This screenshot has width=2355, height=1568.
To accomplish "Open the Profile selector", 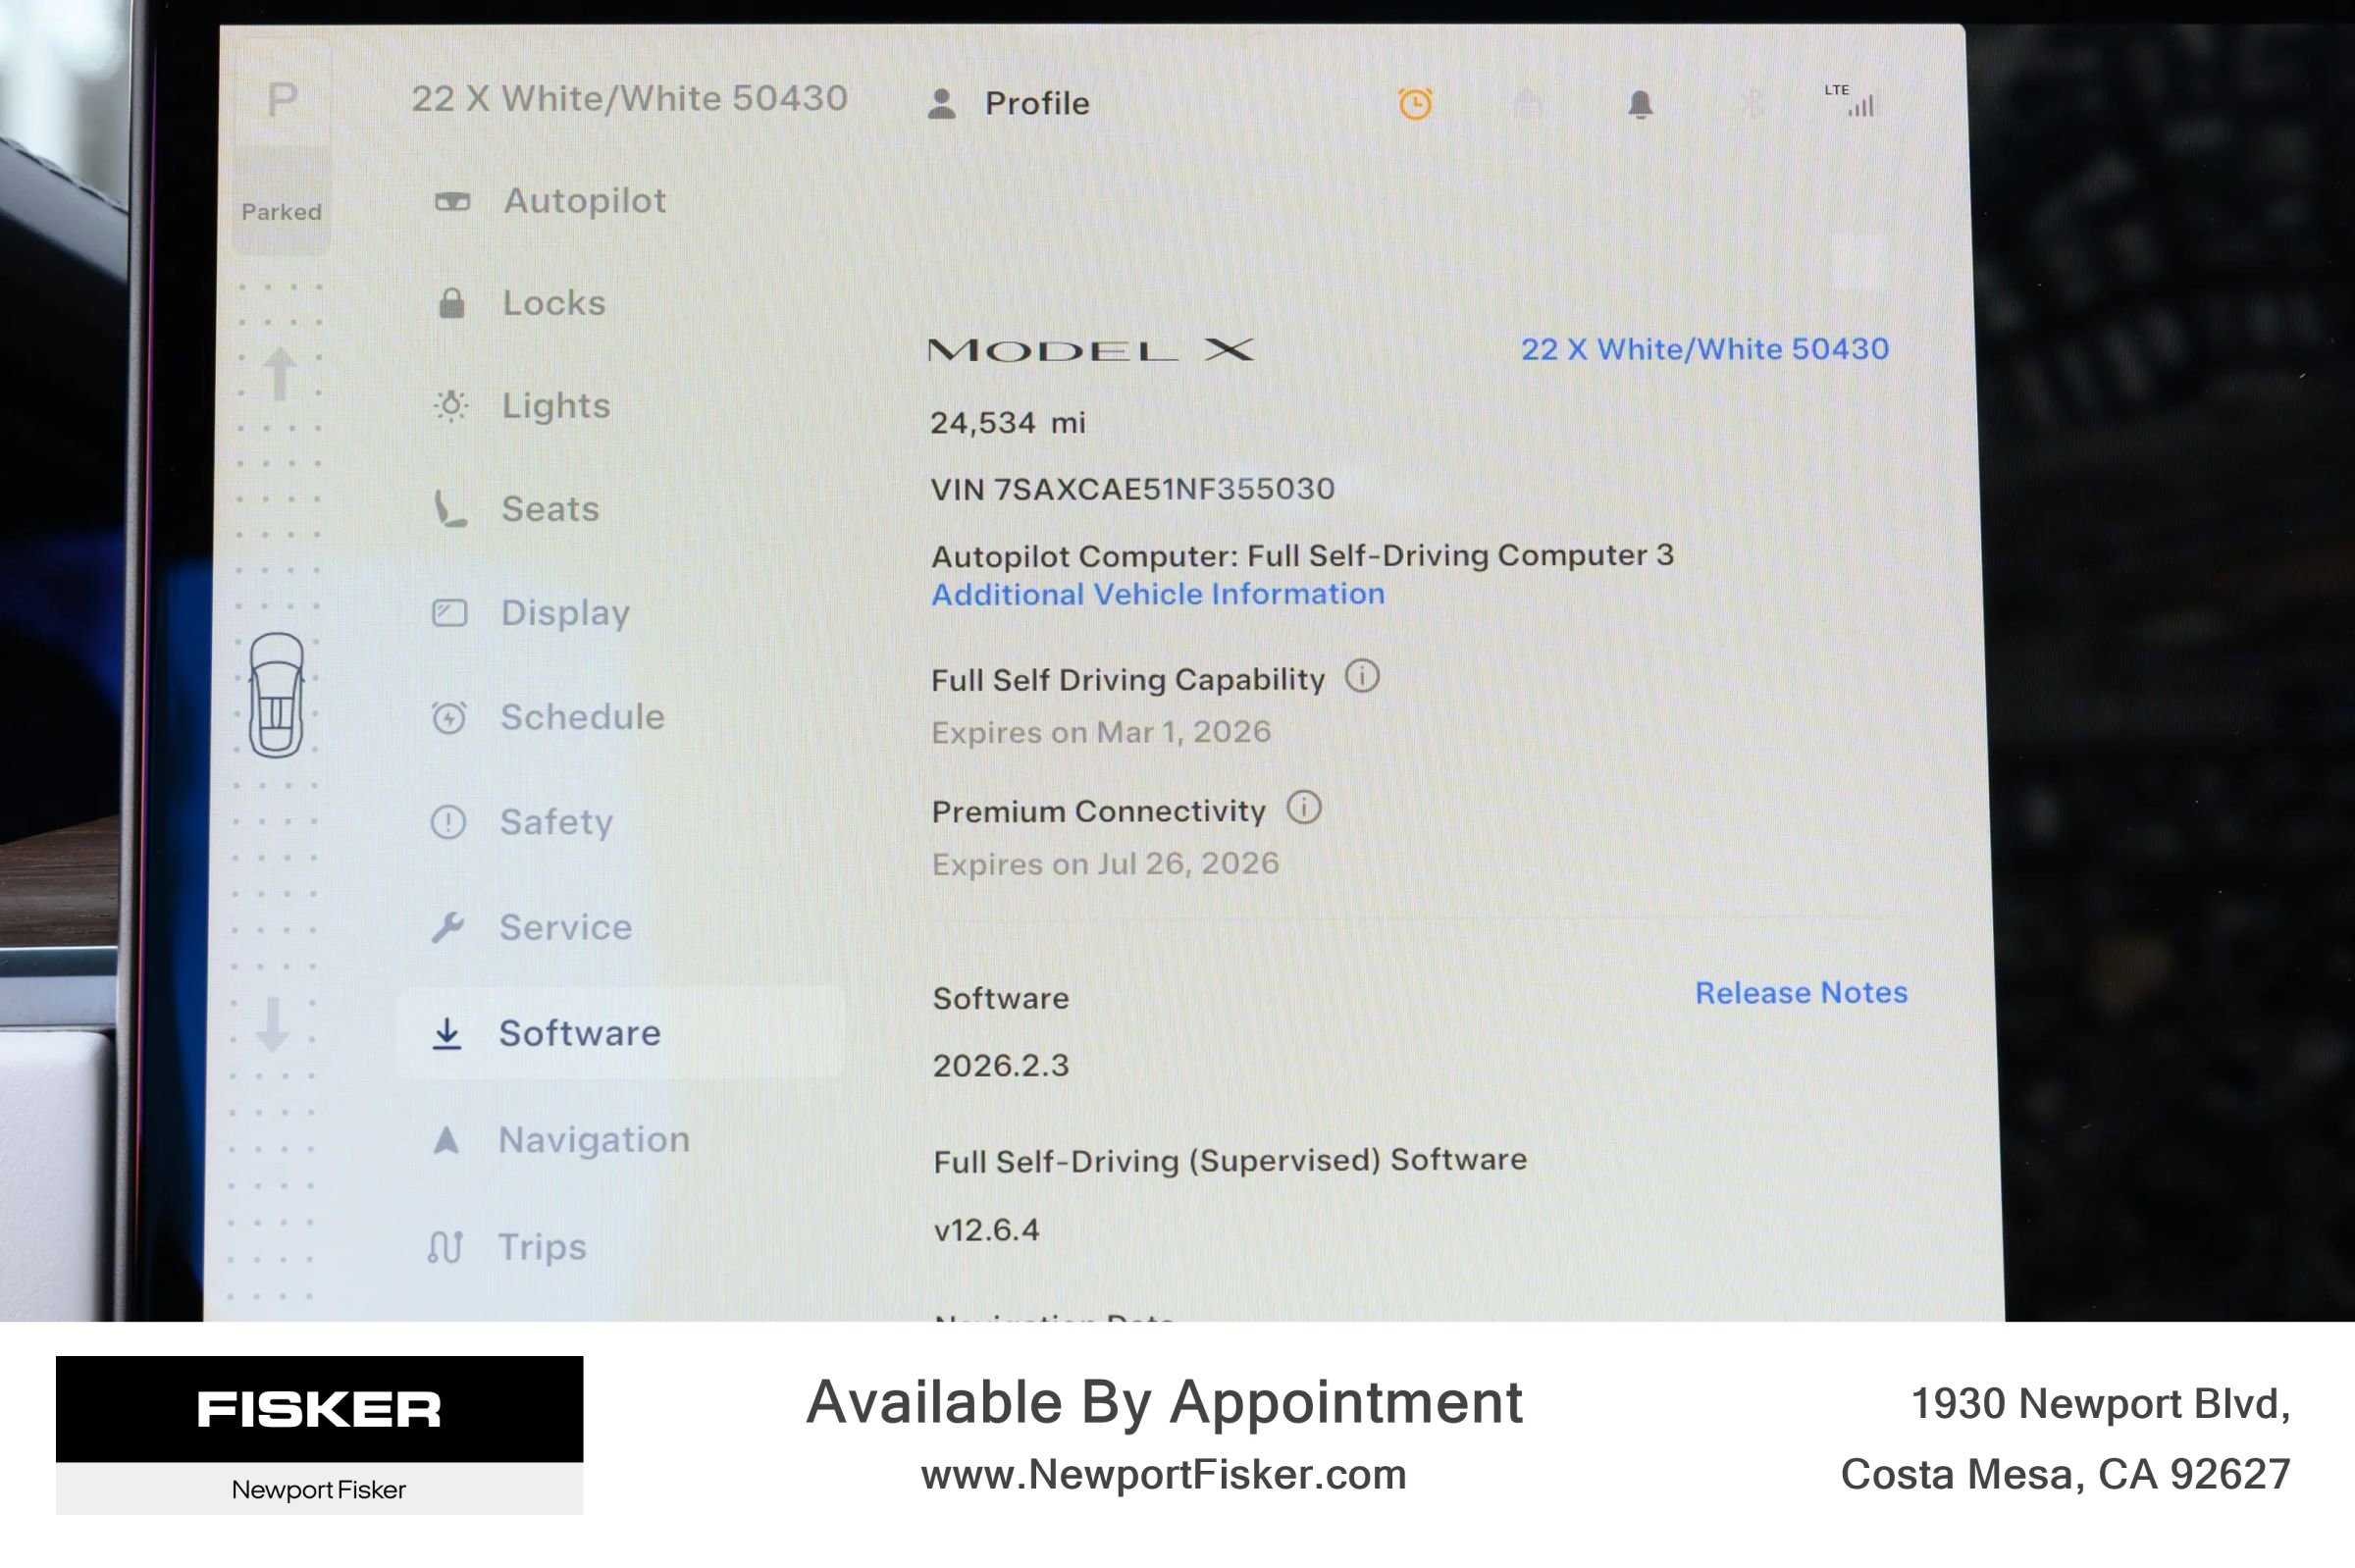I will click(1009, 103).
